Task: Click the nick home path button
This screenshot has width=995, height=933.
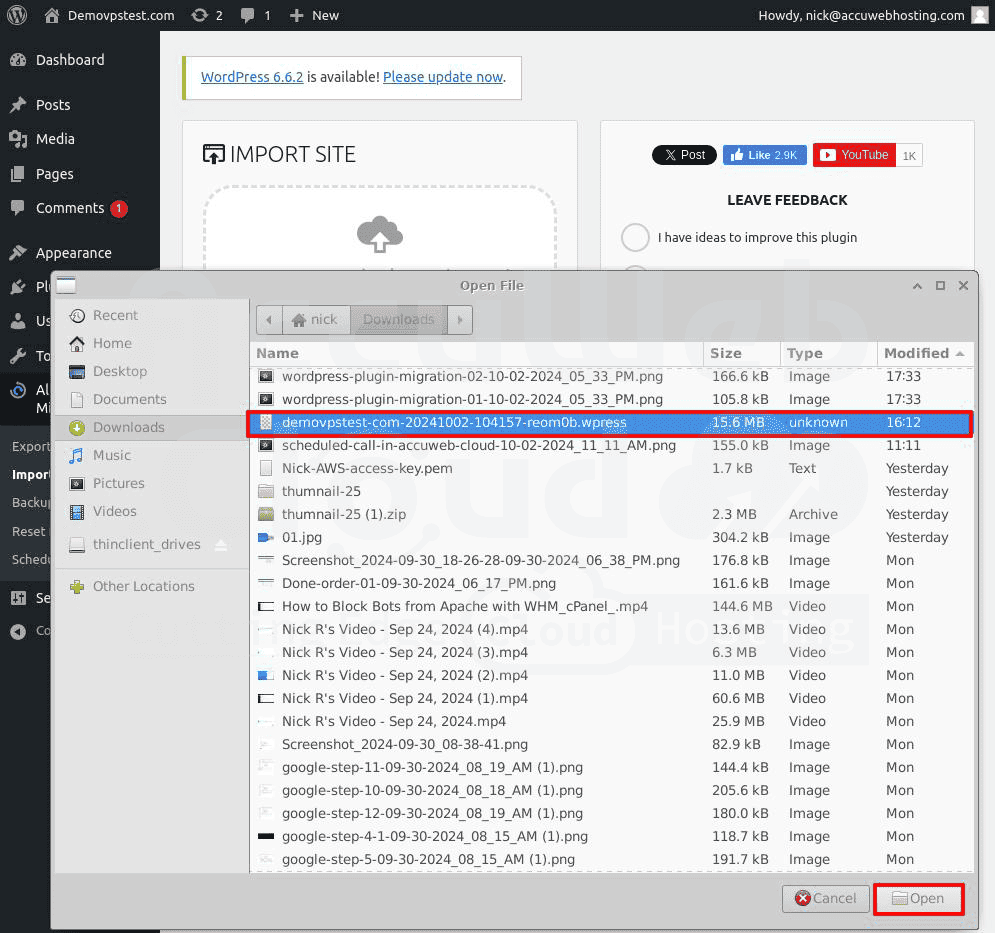Action: (x=315, y=320)
